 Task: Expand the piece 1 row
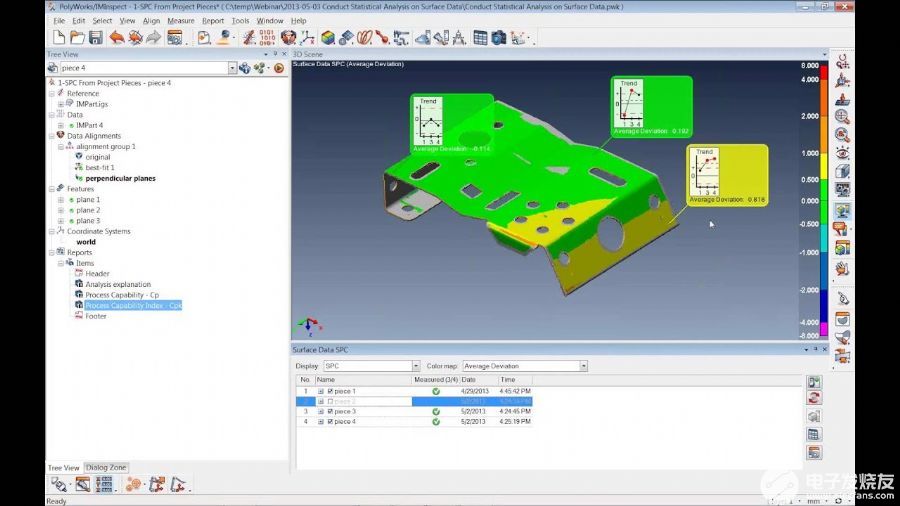pyautogui.click(x=321, y=391)
